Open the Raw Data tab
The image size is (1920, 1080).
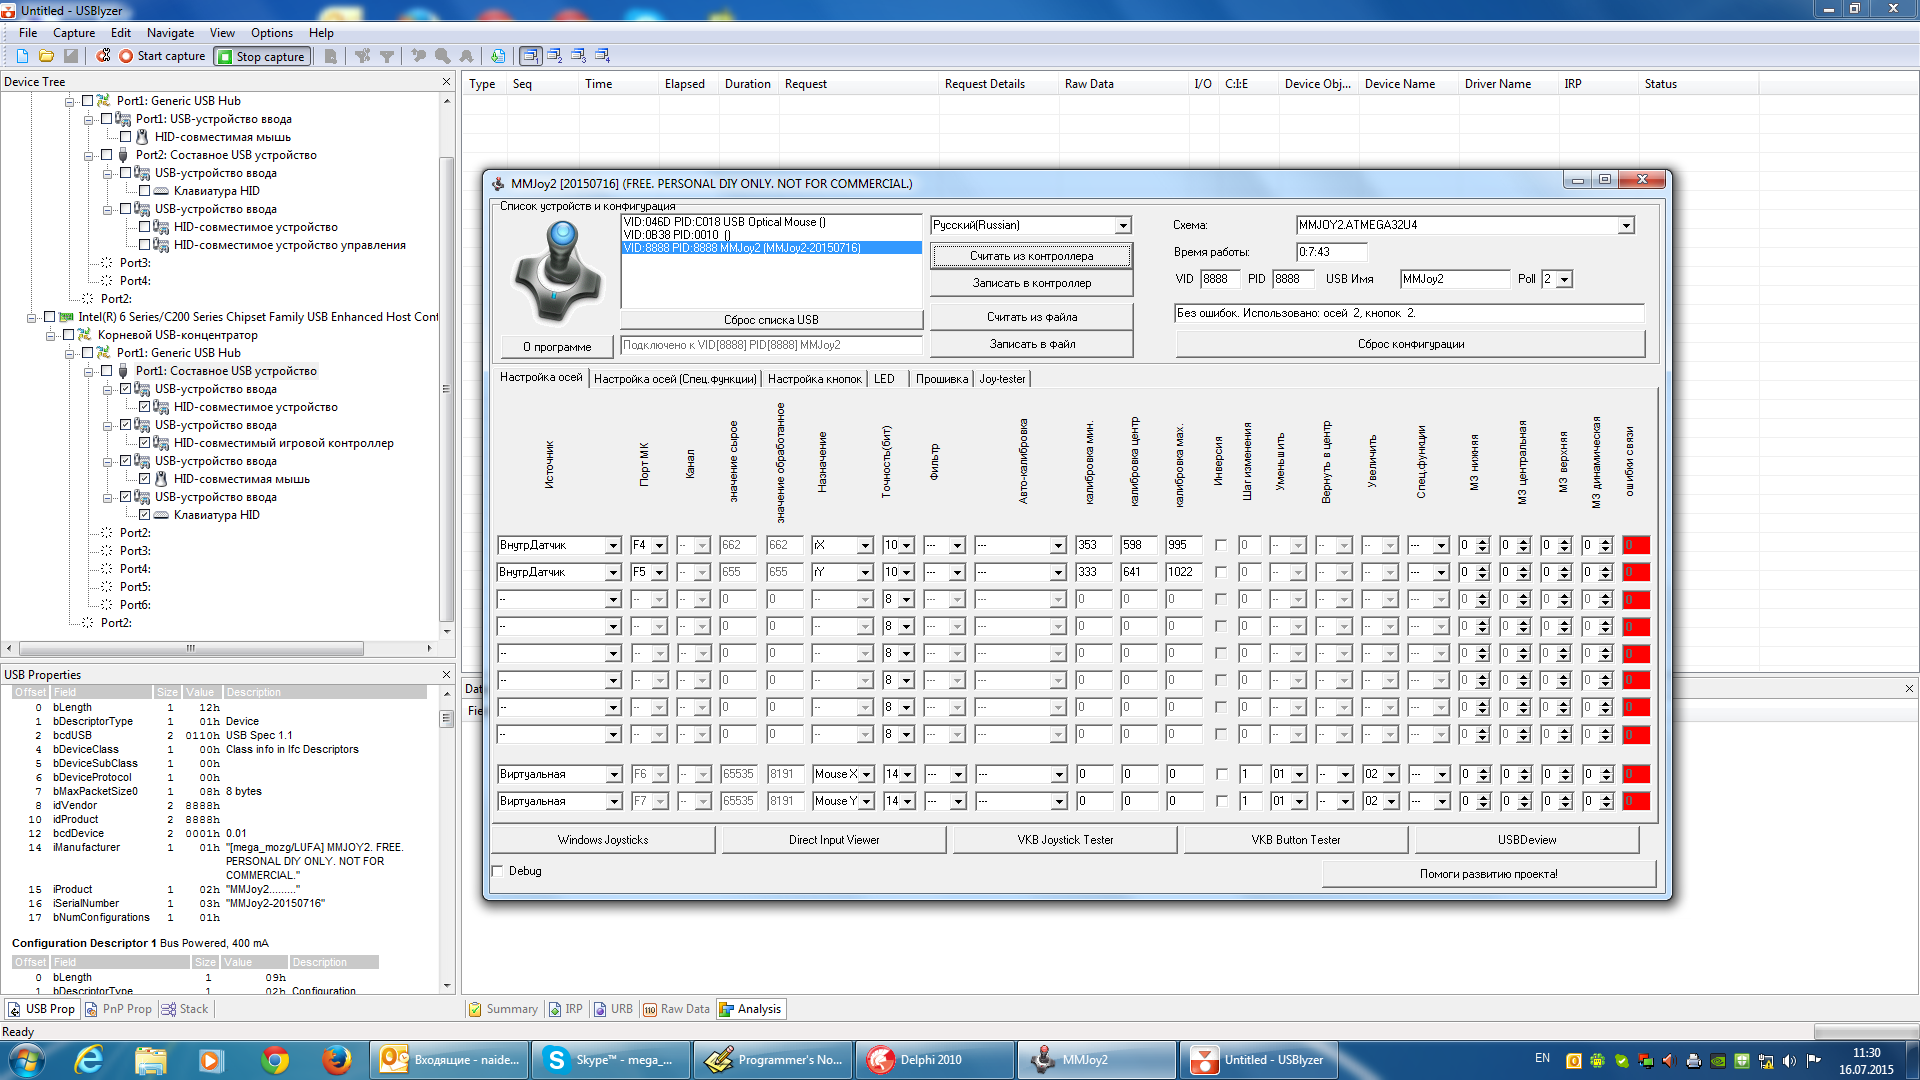click(676, 1009)
